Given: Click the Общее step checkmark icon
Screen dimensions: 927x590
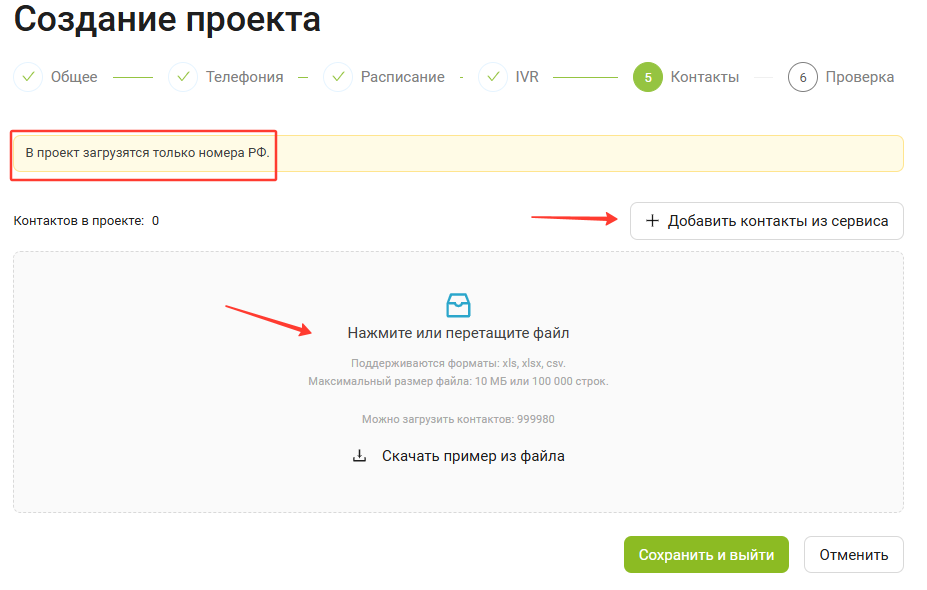Looking at the screenshot, I should point(28,77).
